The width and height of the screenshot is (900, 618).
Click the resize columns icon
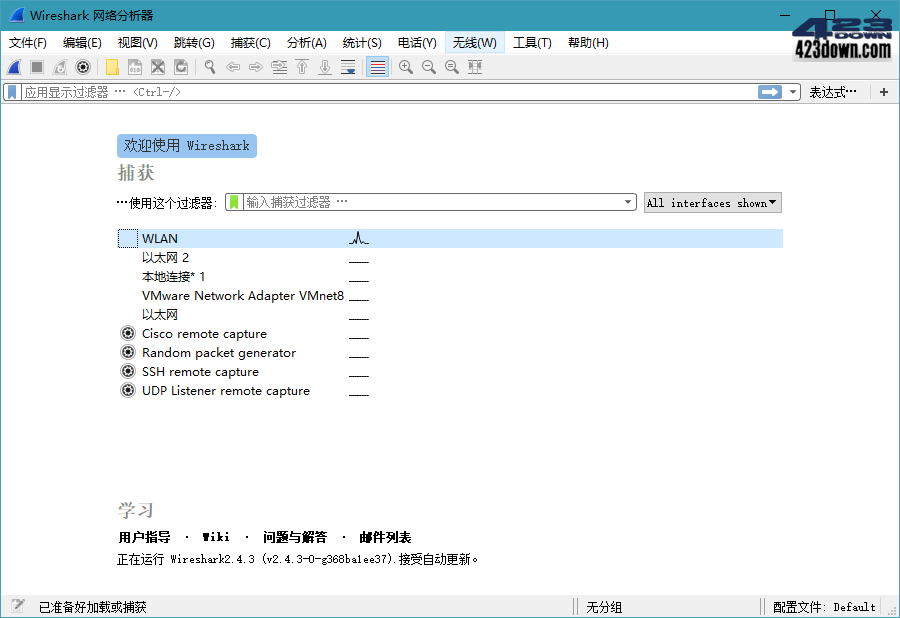475,67
